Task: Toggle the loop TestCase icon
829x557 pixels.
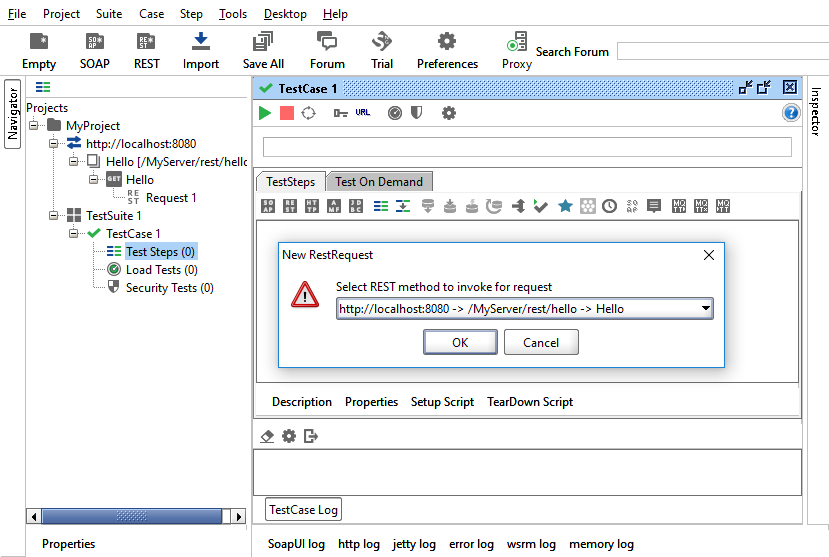Action: [308, 113]
